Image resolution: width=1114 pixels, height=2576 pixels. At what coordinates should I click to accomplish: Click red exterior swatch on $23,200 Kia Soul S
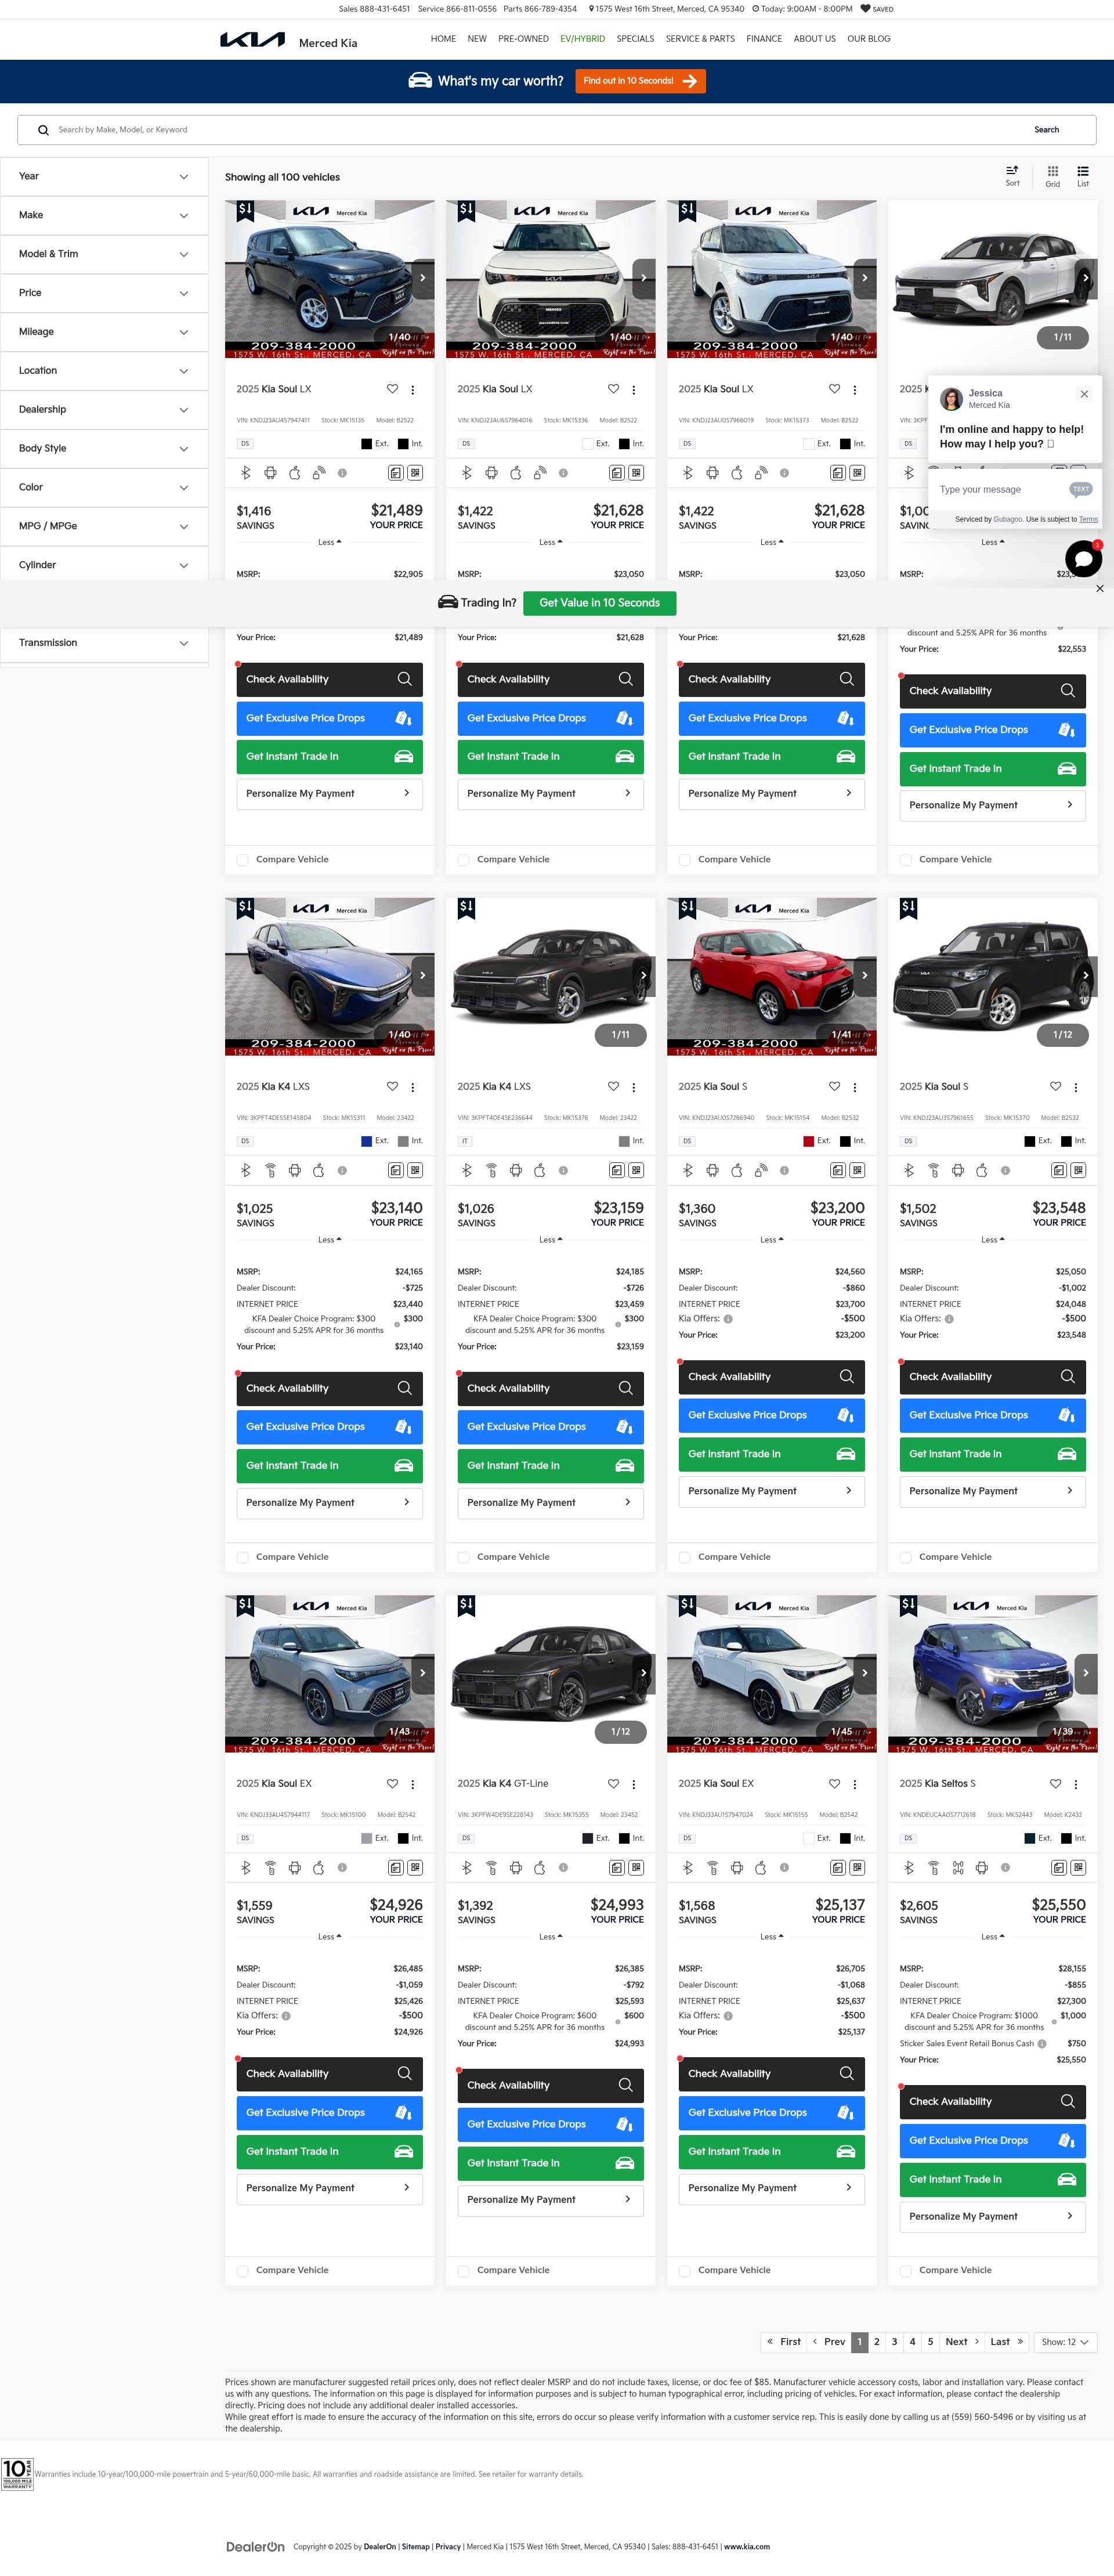pyautogui.click(x=808, y=1141)
